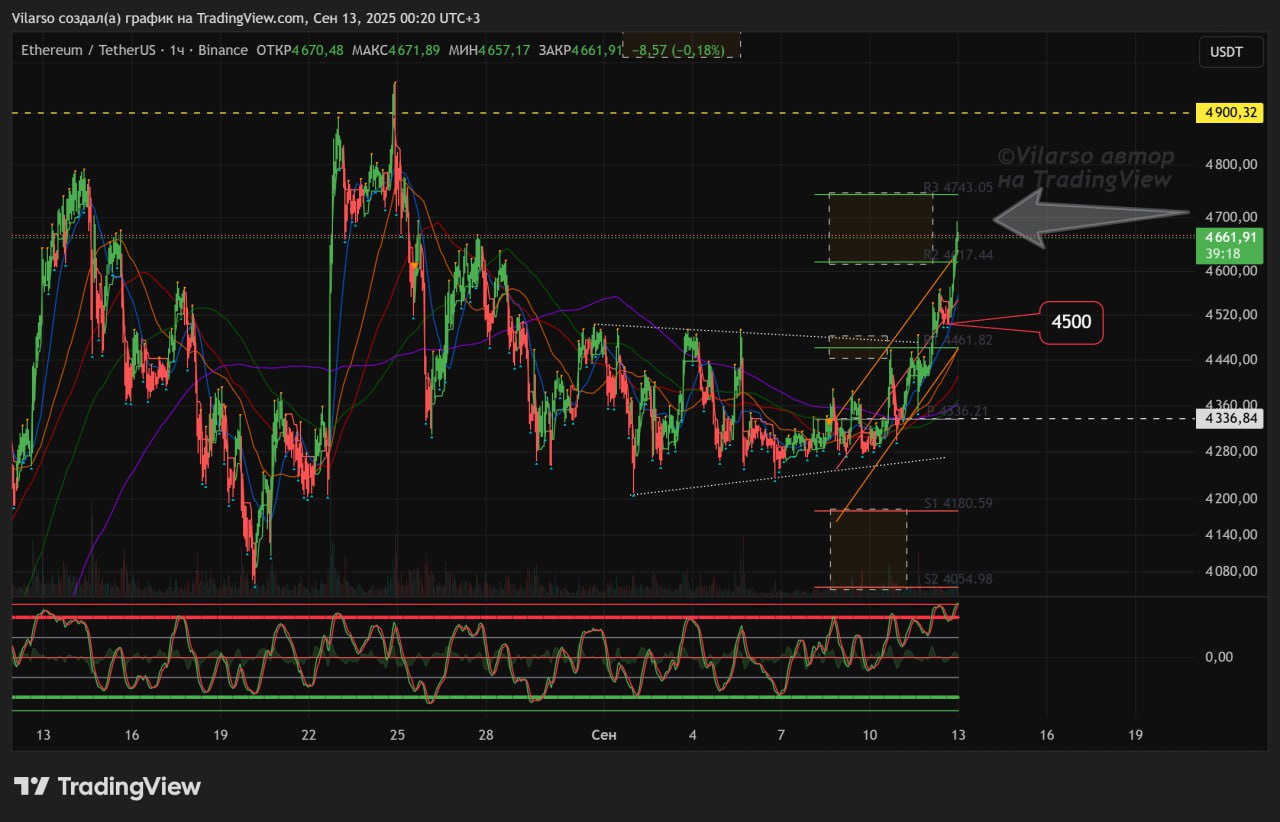Screen dimensions: 1280x822
Task: Click the 7 date on the time axis
Action: (x=780, y=735)
